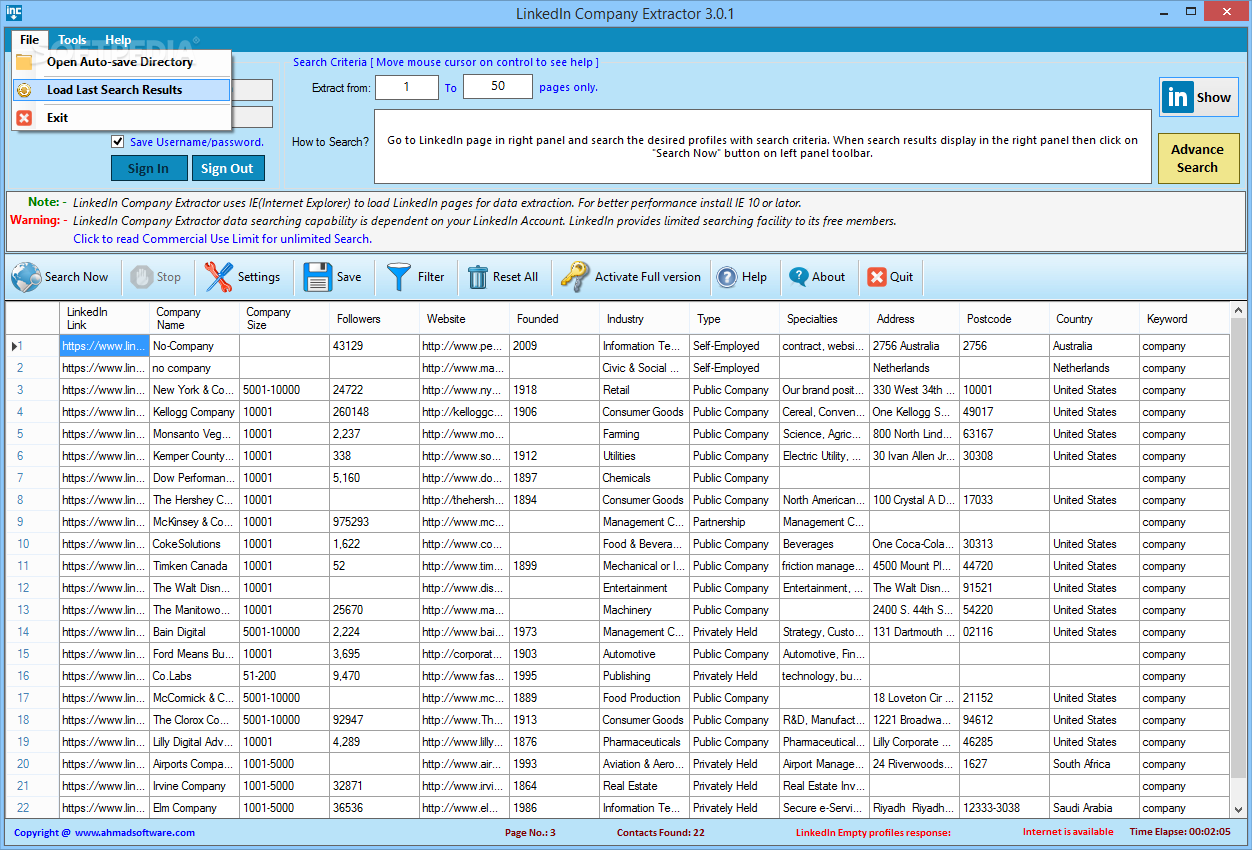
Task: Click the Advance Search button
Action: point(1198,158)
